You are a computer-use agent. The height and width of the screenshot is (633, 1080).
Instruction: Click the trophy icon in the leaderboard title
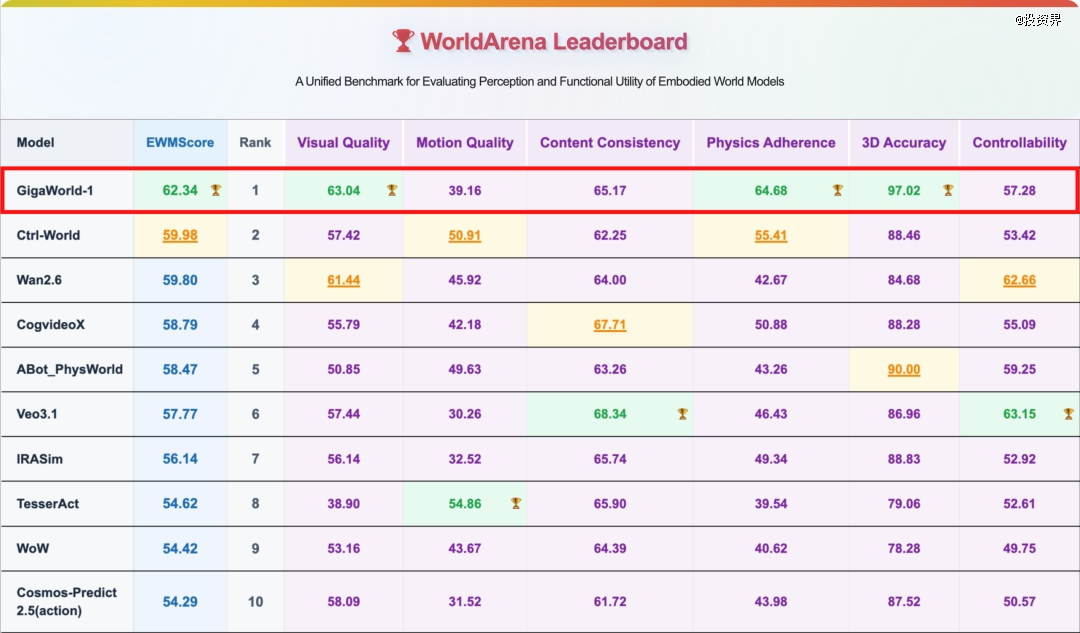403,41
